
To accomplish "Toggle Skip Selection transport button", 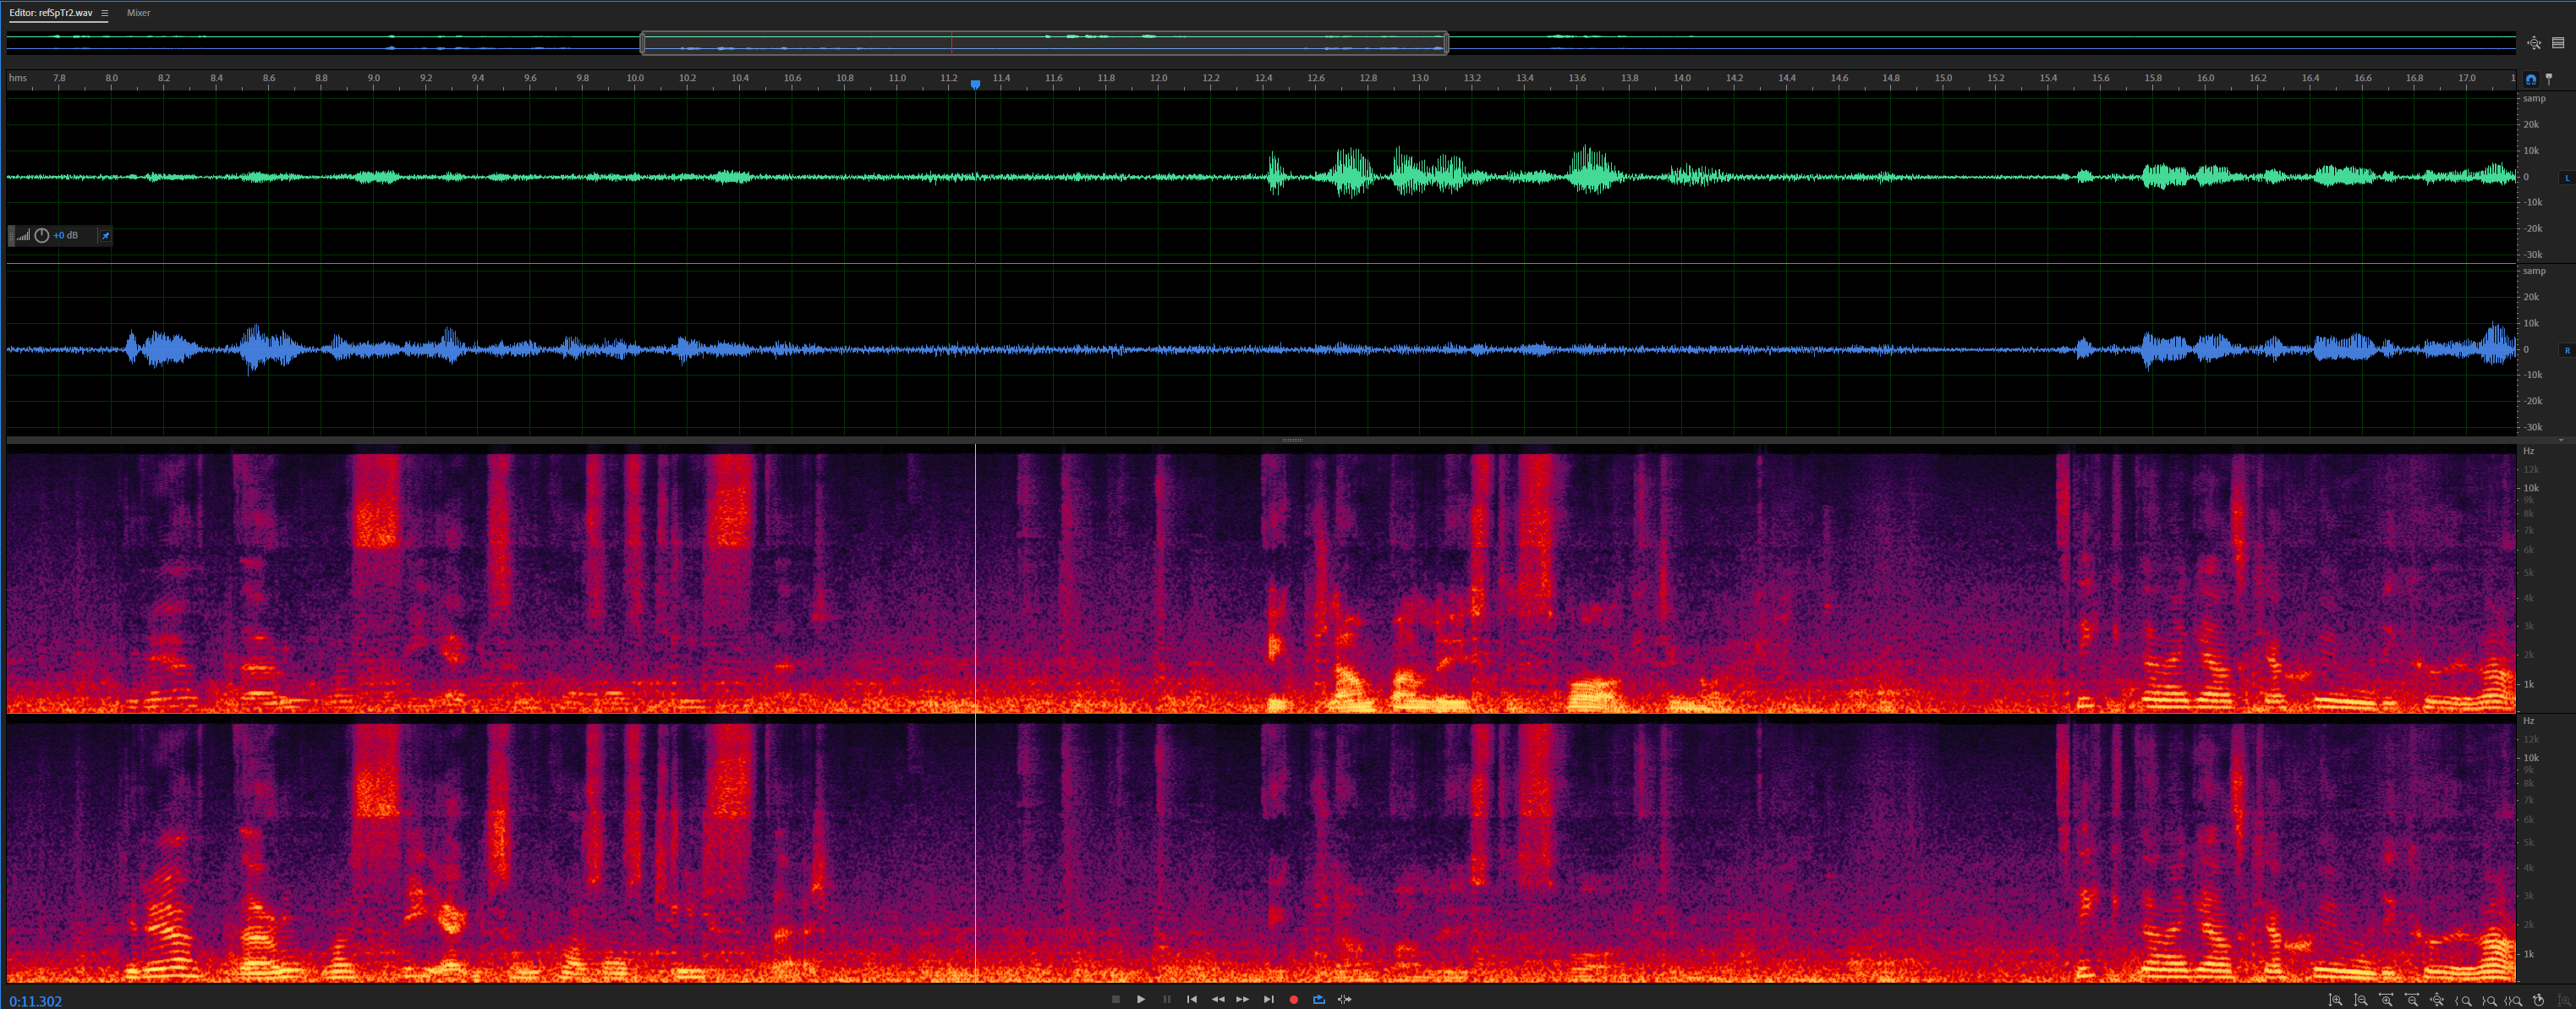I will 1345,999.
